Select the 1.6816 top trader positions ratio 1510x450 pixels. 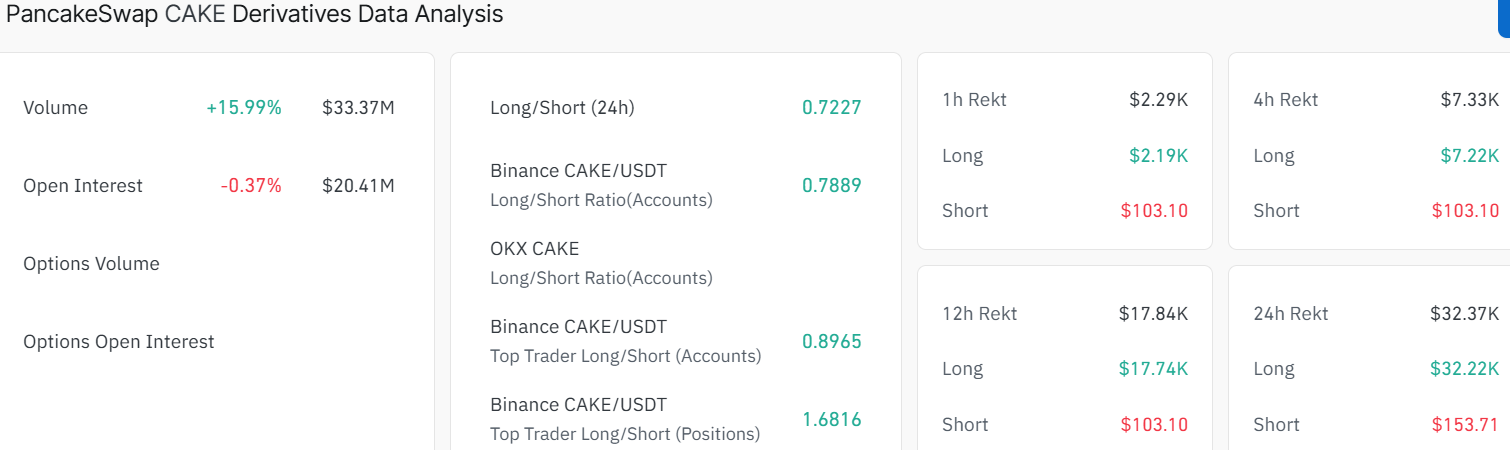(x=831, y=419)
